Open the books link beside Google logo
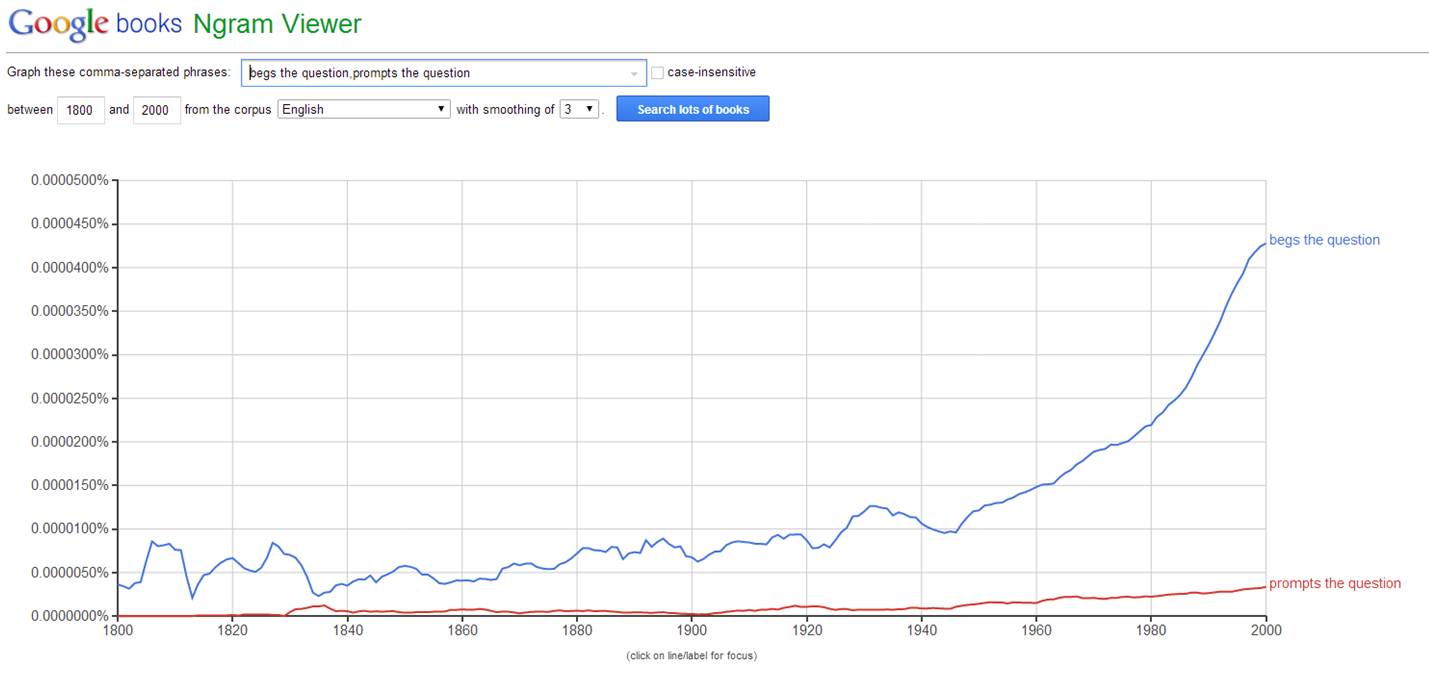The image size is (1429, 677). [149, 24]
